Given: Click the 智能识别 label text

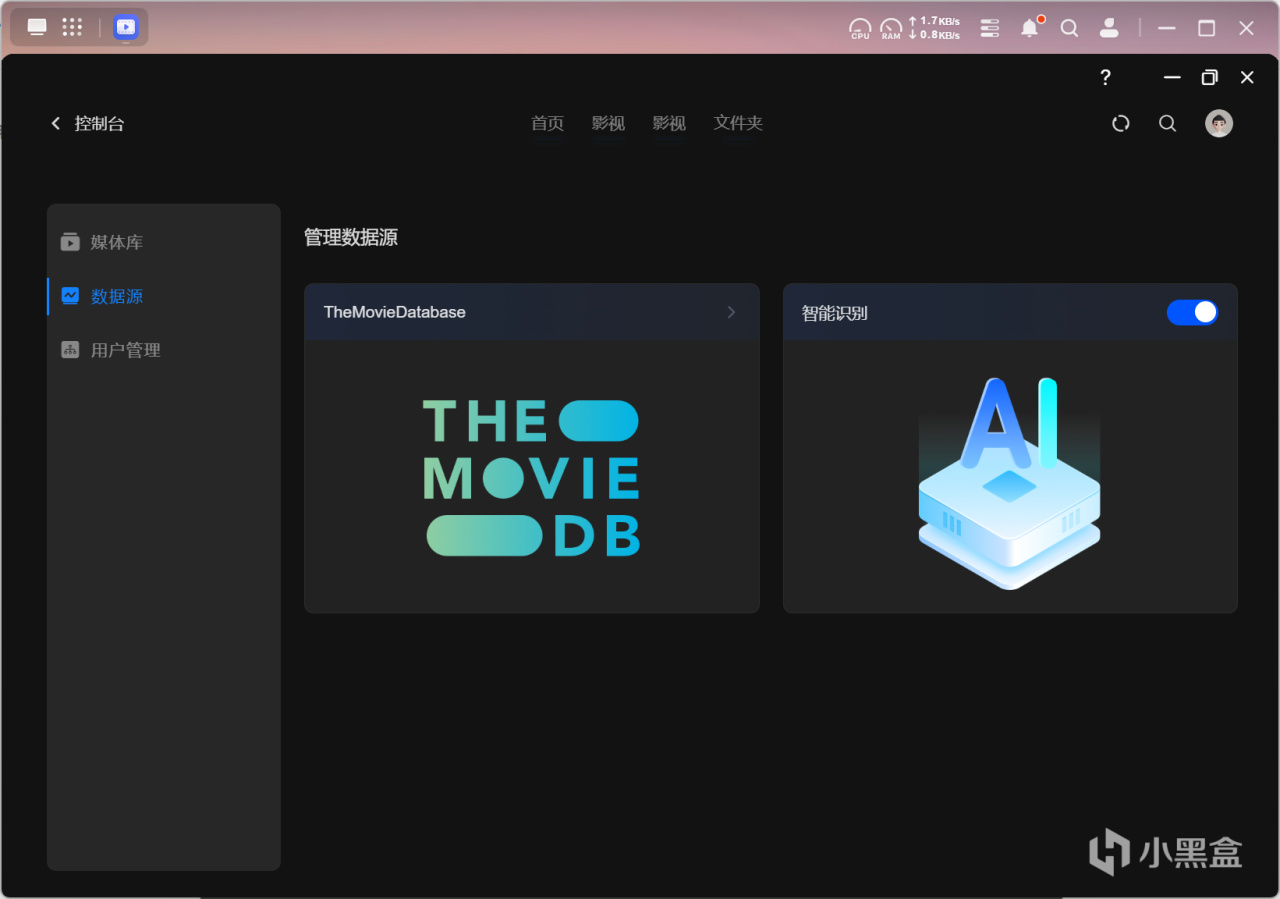Looking at the screenshot, I should [x=835, y=313].
